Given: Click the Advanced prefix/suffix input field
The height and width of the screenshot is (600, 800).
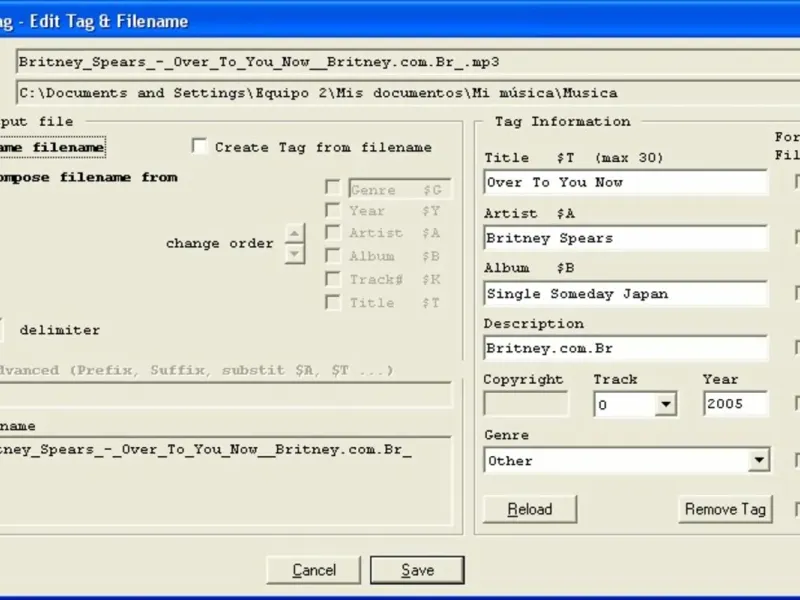Looking at the screenshot, I should (226, 395).
